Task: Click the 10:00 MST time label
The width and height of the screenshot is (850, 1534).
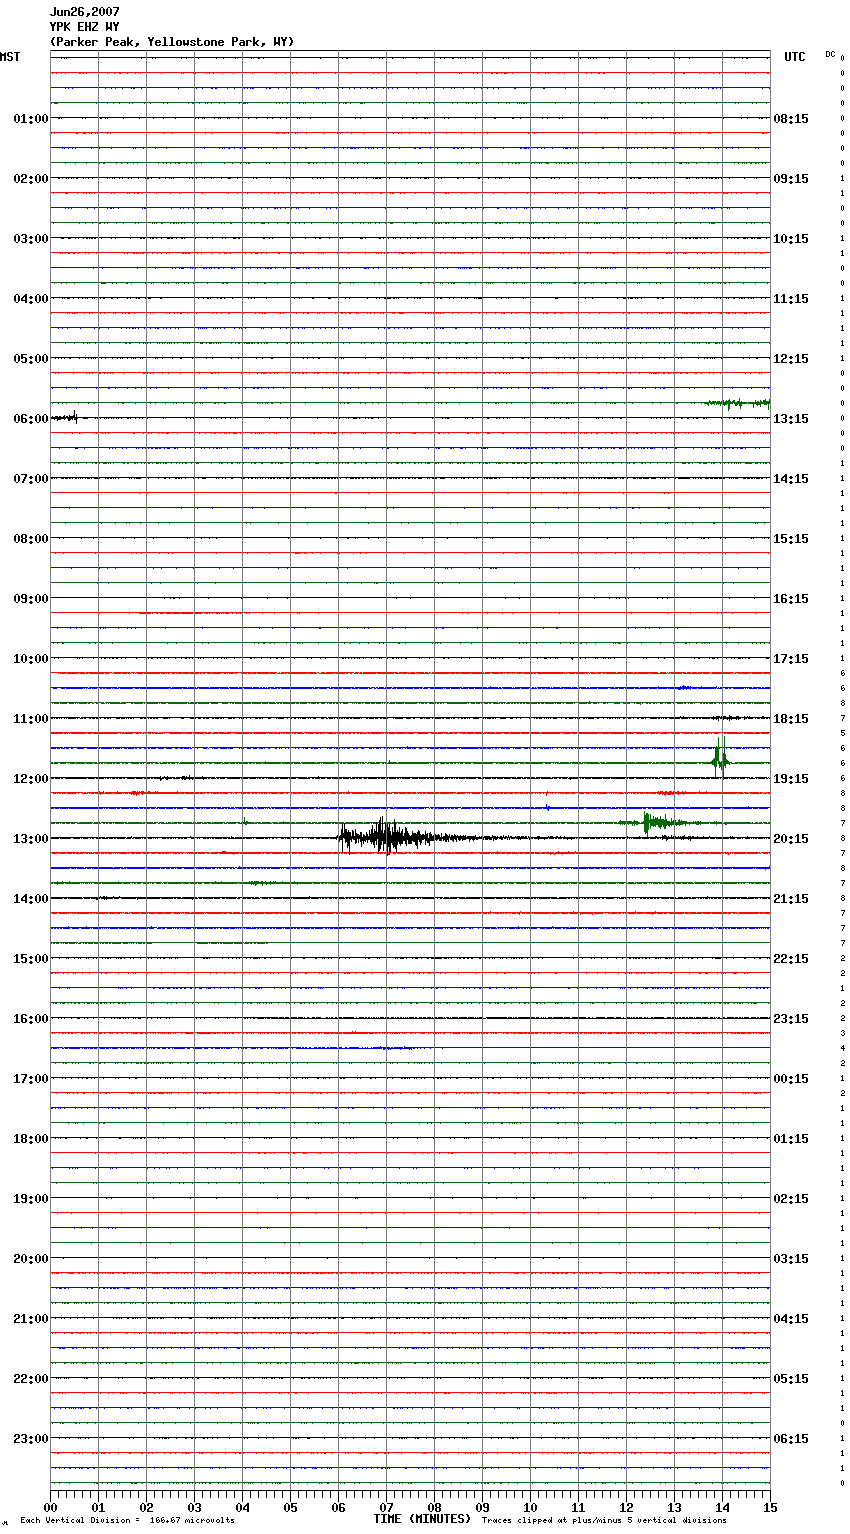Action: point(30,659)
